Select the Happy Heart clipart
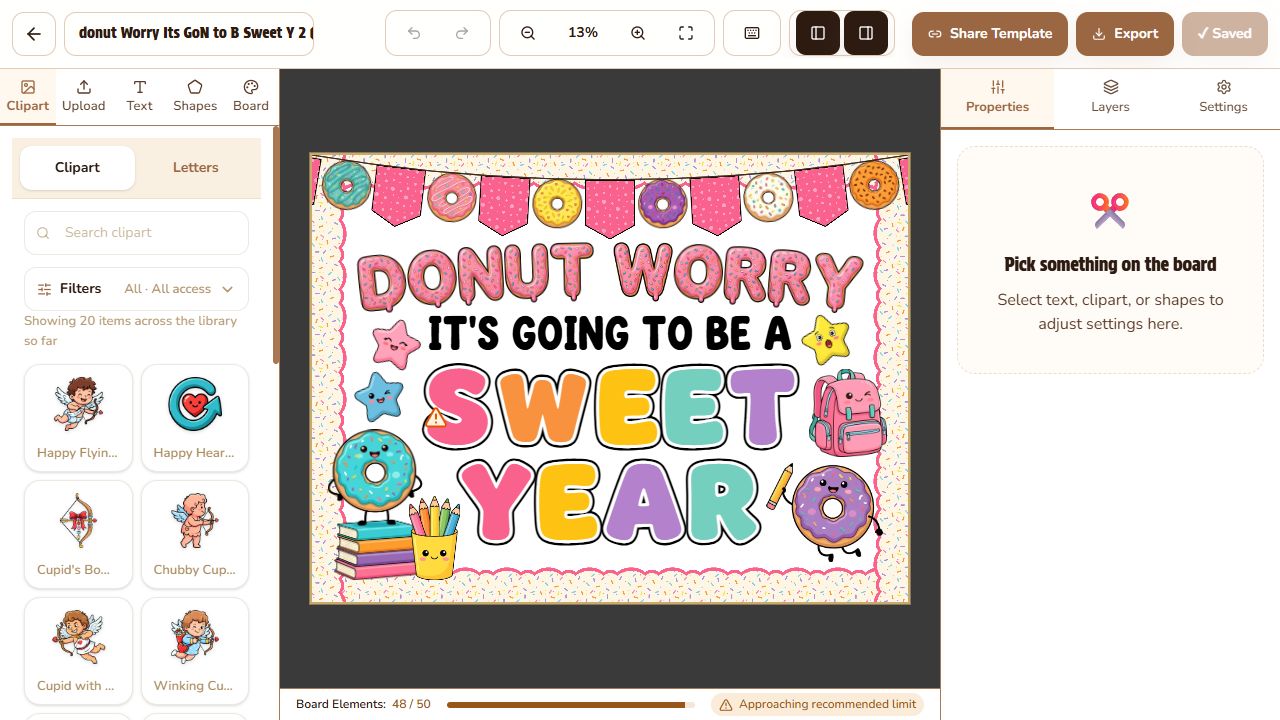Image resolution: width=1280 pixels, height=720 pixels. (195, 418)
